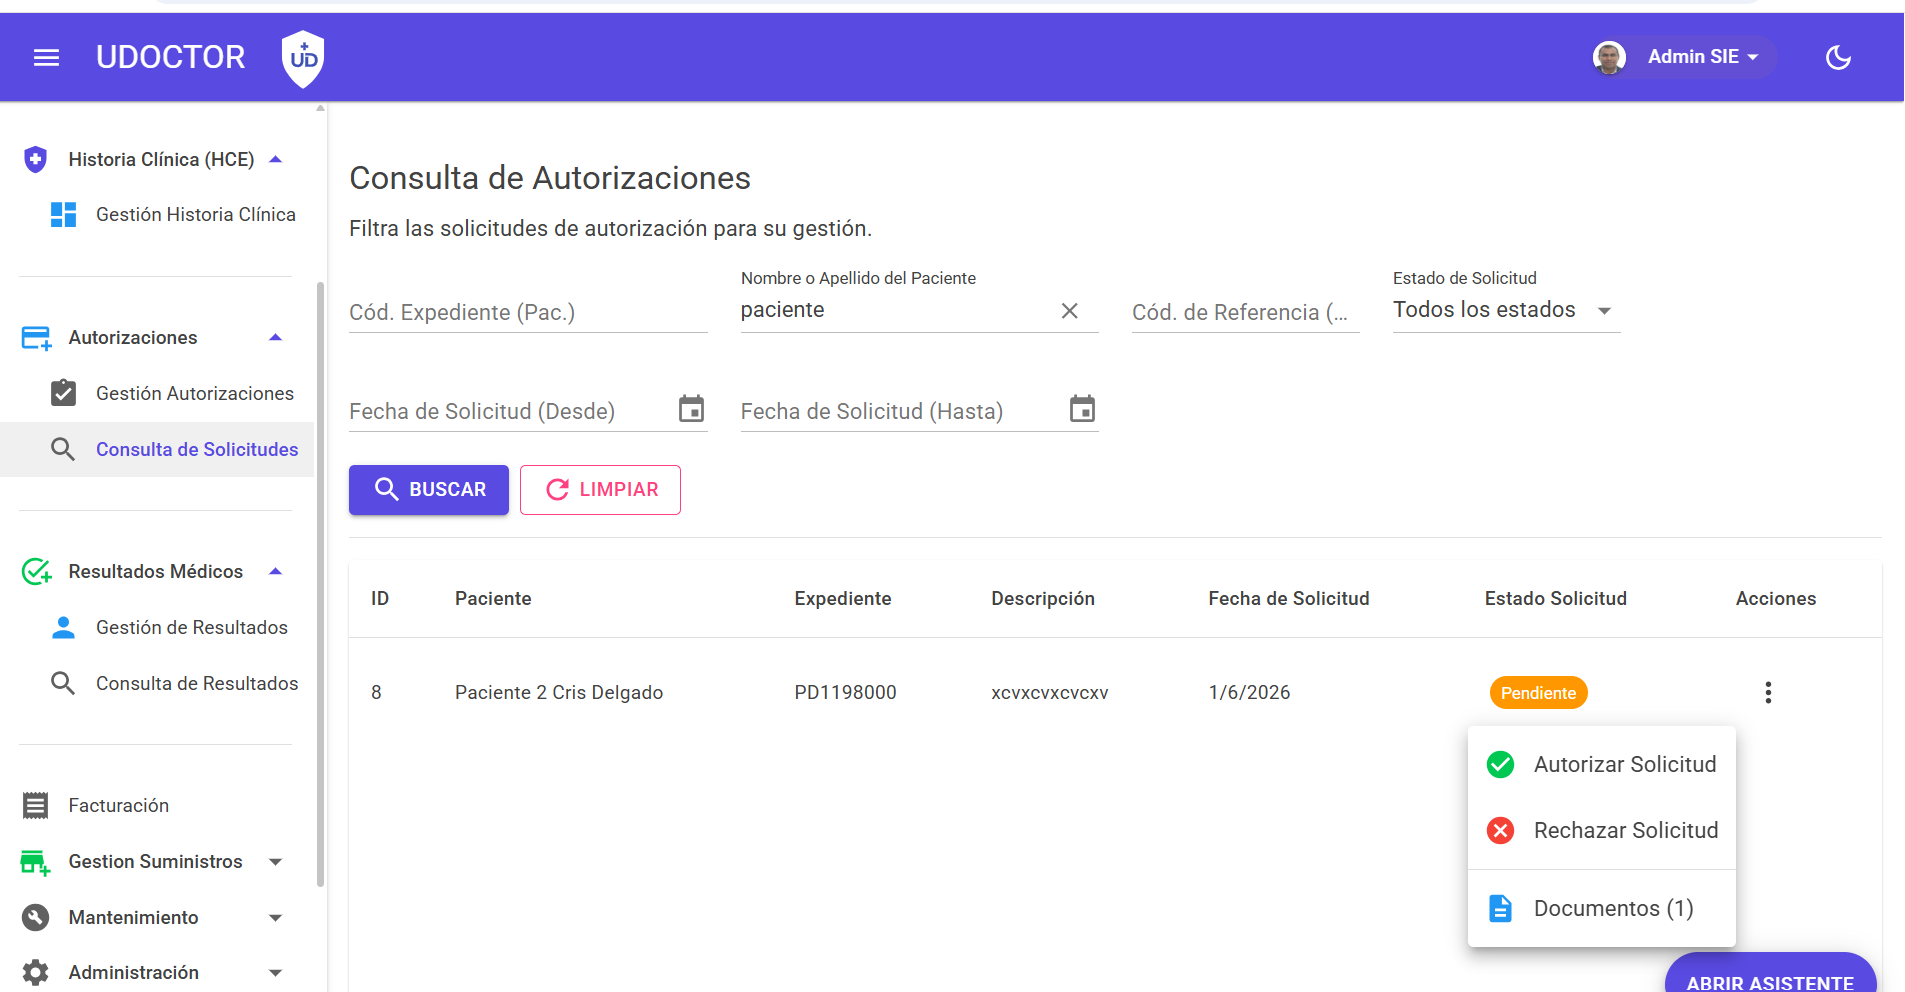Click description cell xcvxcvxcvcxv
Viewport: 1905px width, 992px height.
tap(1050, 693)
